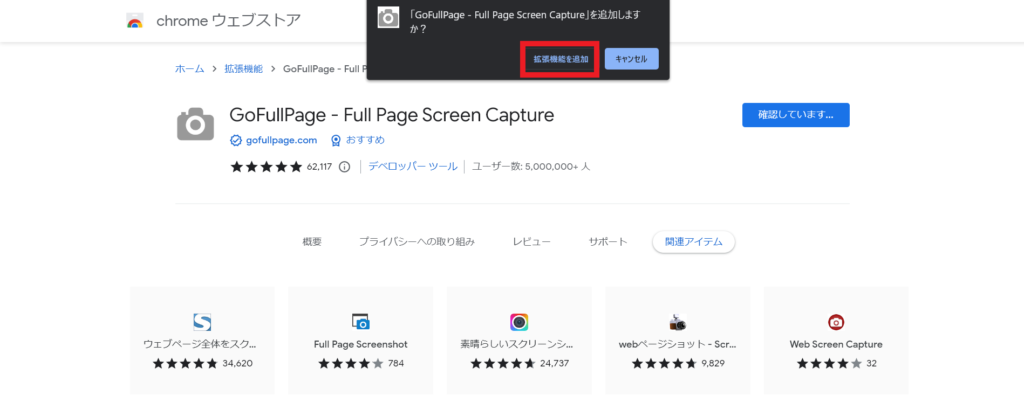Click the ユーザー数: 5,000,000+ 人 text

point(531,166)
